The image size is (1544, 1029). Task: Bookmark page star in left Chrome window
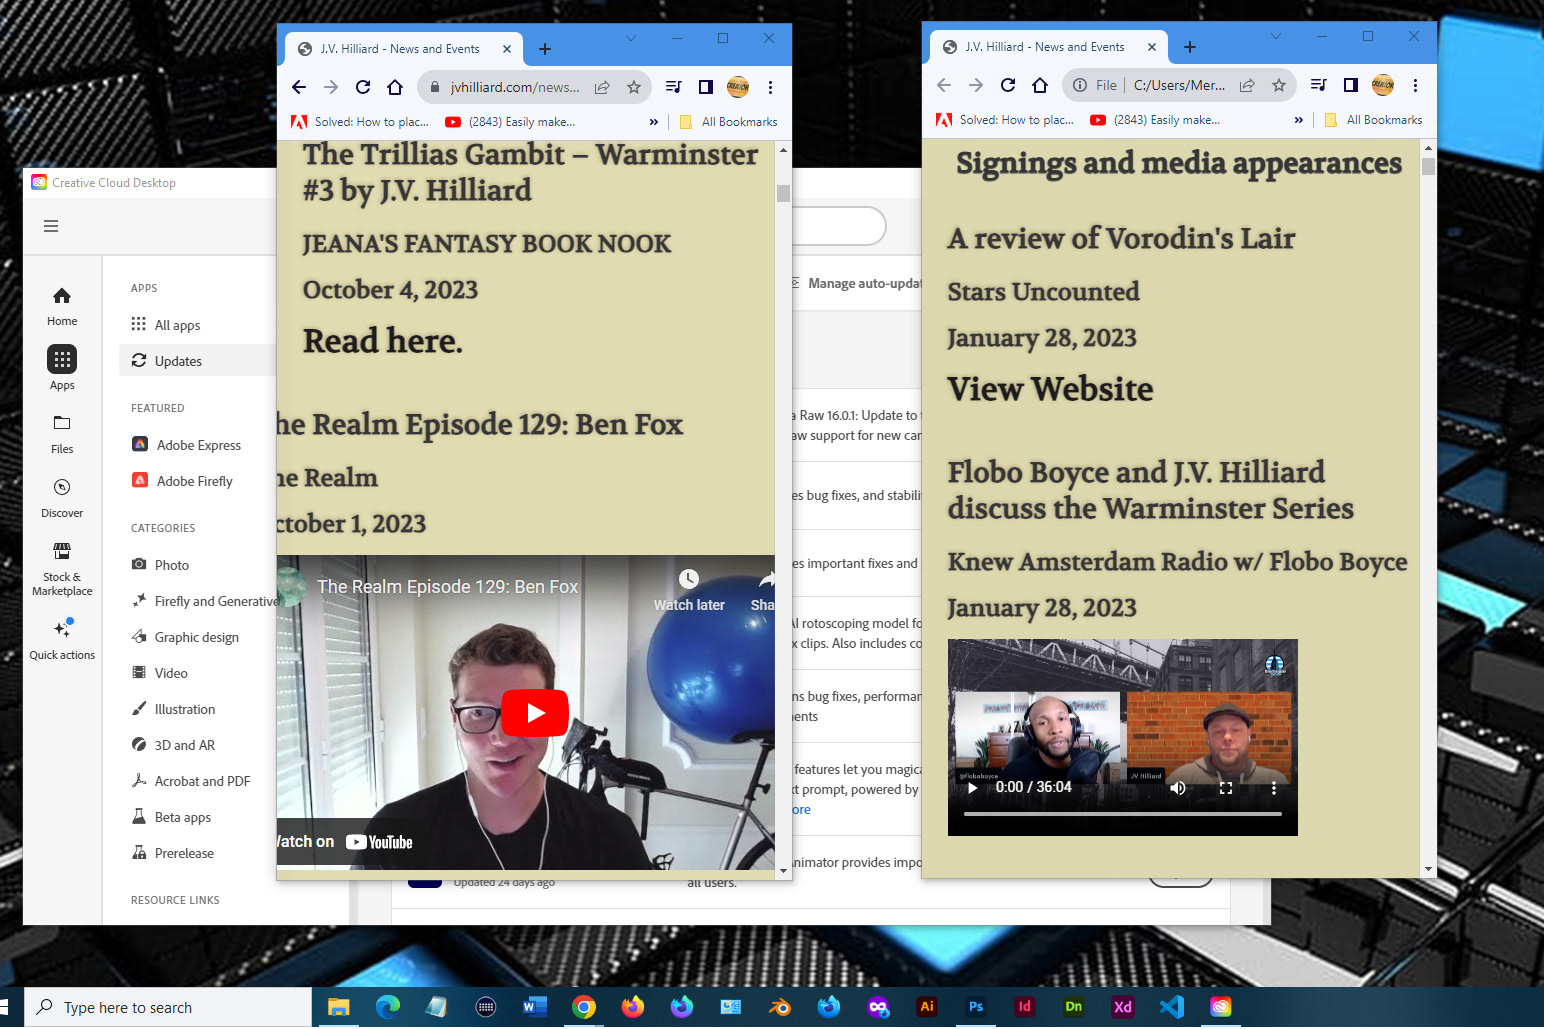click(634, 87)
